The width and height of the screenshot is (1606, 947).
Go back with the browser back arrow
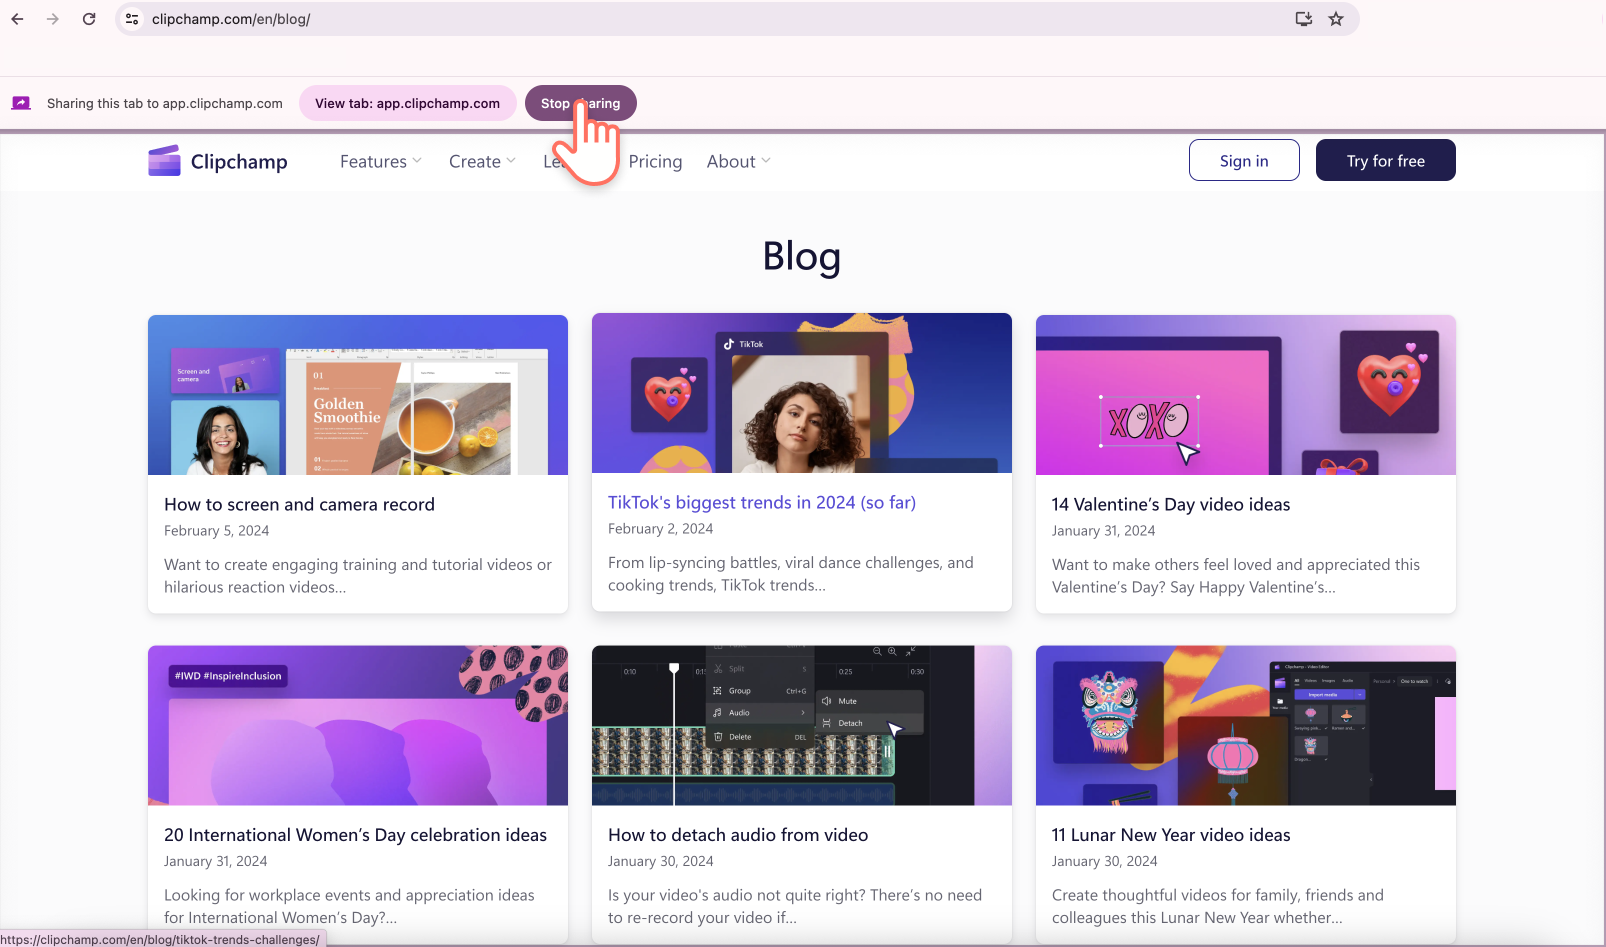17,19
